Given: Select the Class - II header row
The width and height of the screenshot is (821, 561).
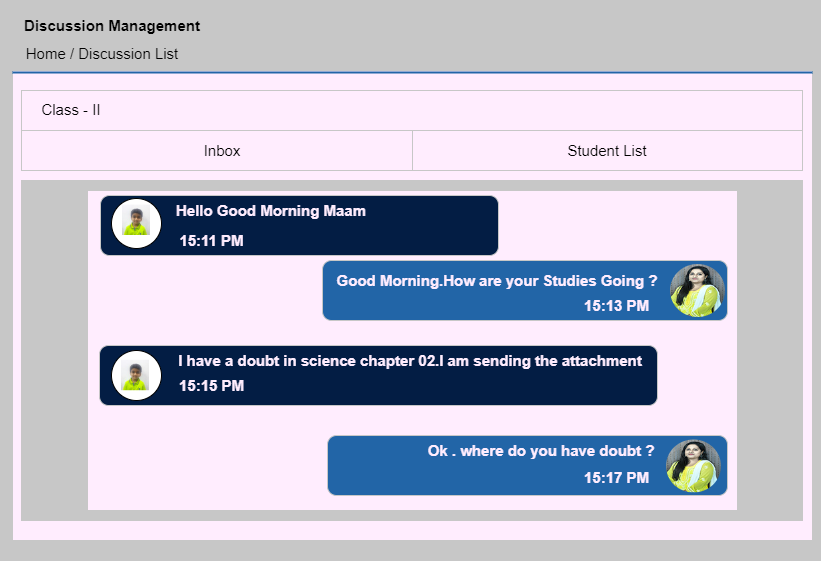Looking at the screenshot, I should (412, 111).
